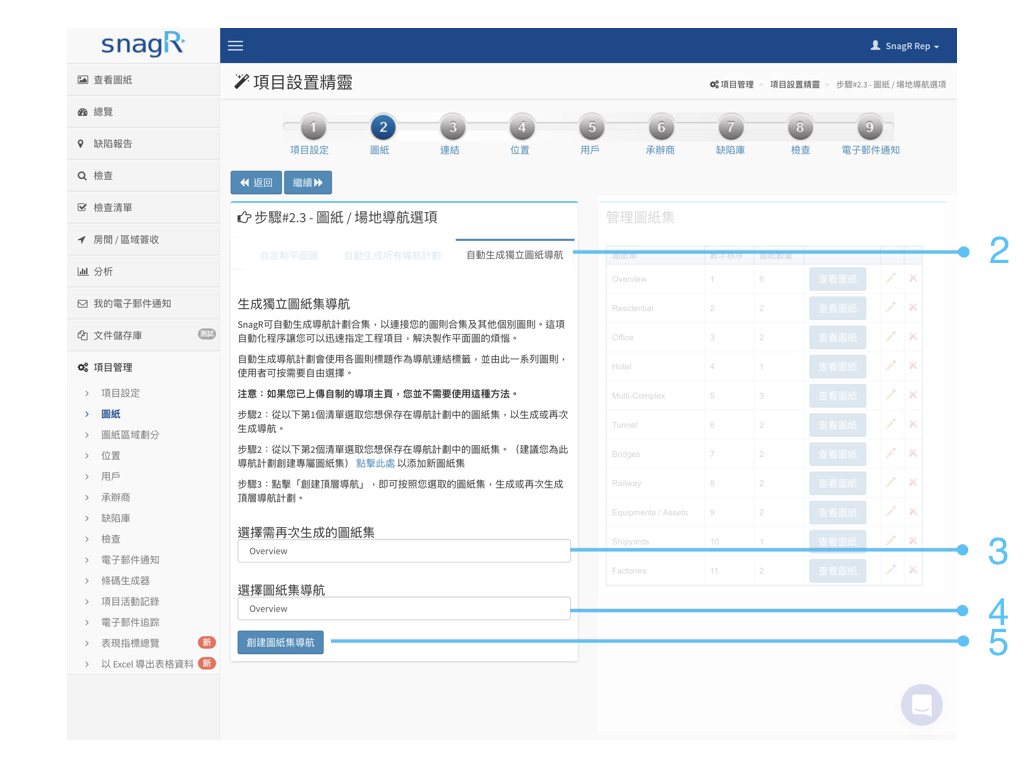Click the snagR logo
The width and height of the screenshot is (1024, 768).
click(143, 44)
